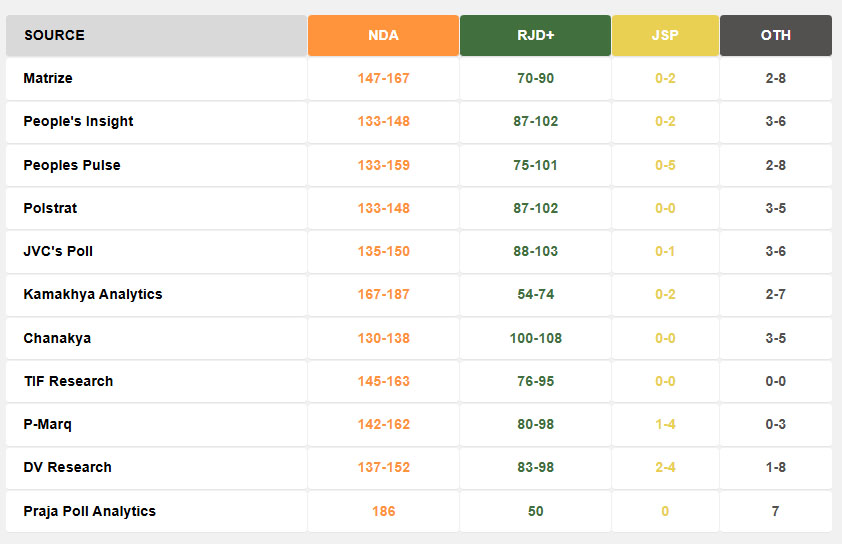This screenshot has width=842, height=544.
Task: Click Chanakya RJD+ value 100-108
Action: (x=535, y=338)
